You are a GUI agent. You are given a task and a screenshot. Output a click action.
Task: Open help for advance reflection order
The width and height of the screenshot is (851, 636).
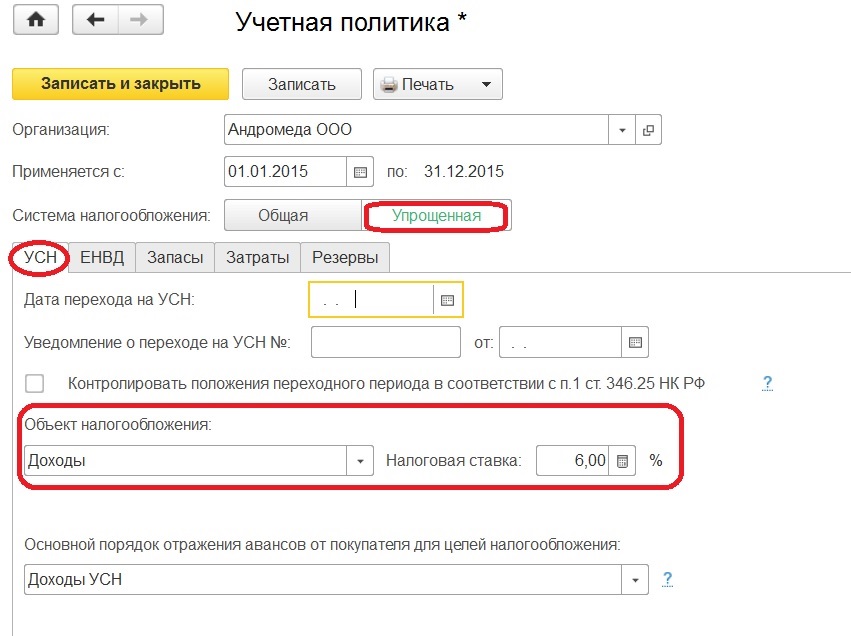(667, 579)
